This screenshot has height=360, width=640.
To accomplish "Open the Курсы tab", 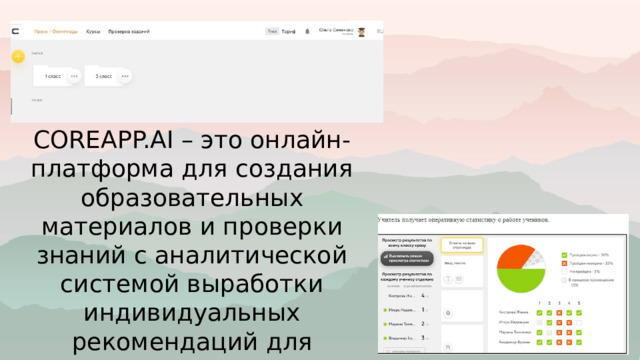I will tap(93, 31).
